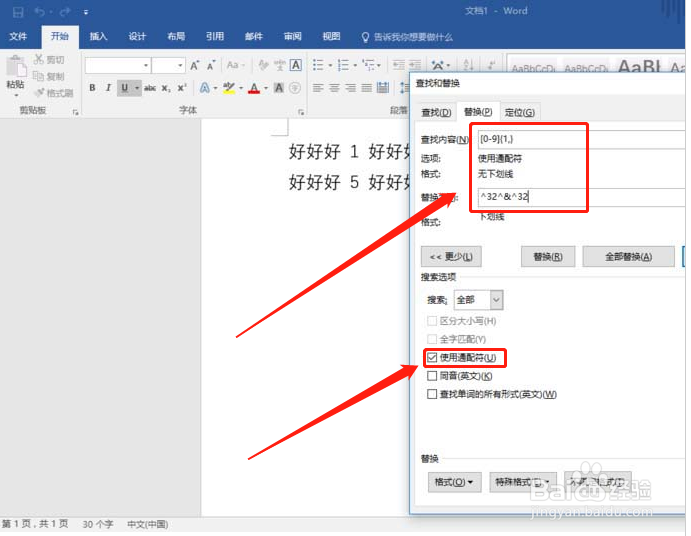
Task: Click the Cut (剪切) scissors icon
Action: point(39,59)
